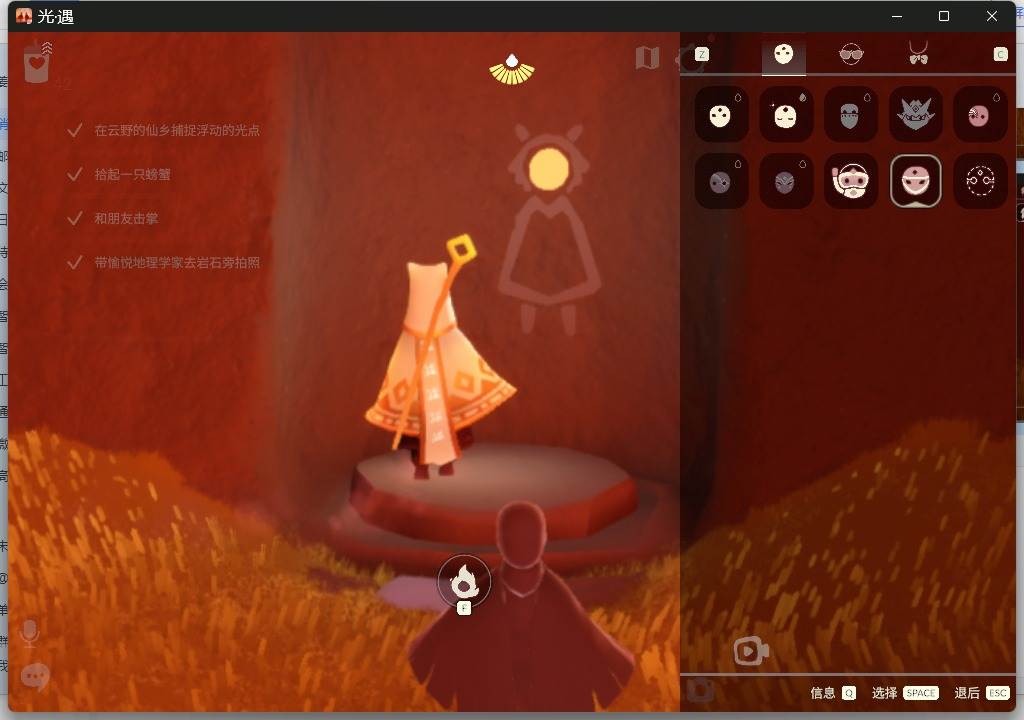This screenshot has height=720, width=1024.
Task: Click quest text 带愉悦地理学家去岩石旁拍照
Action: click(x=177, y=263)
